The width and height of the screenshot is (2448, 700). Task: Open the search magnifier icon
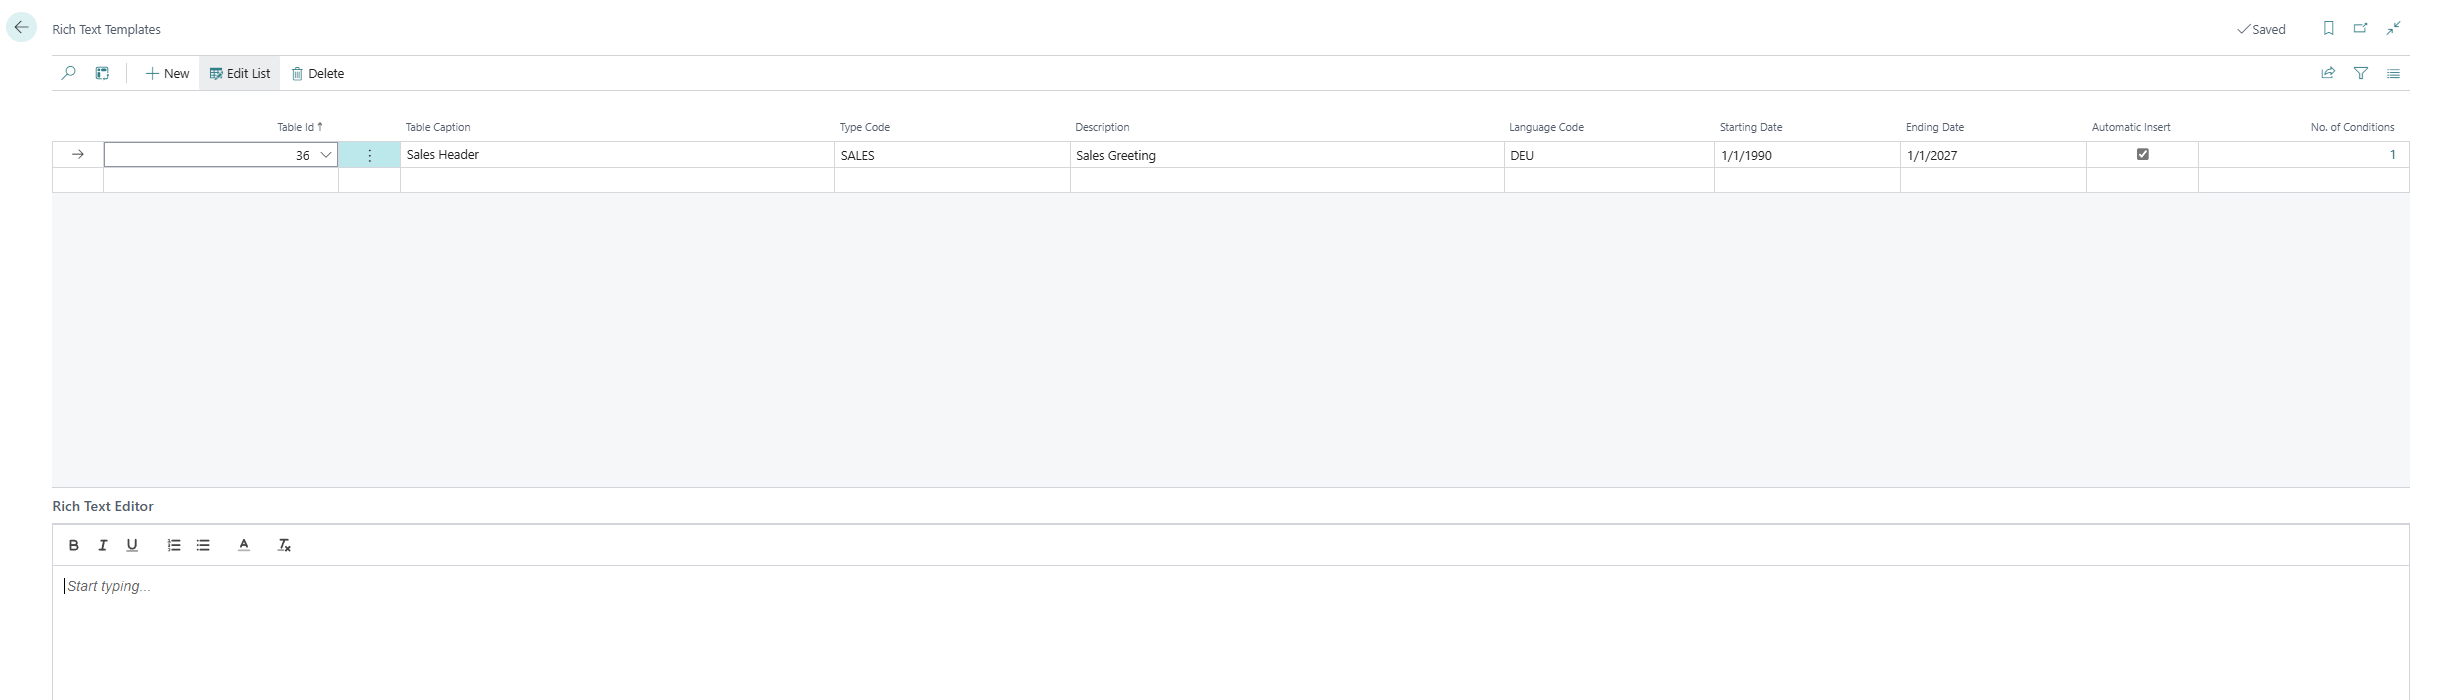(68, 73)
